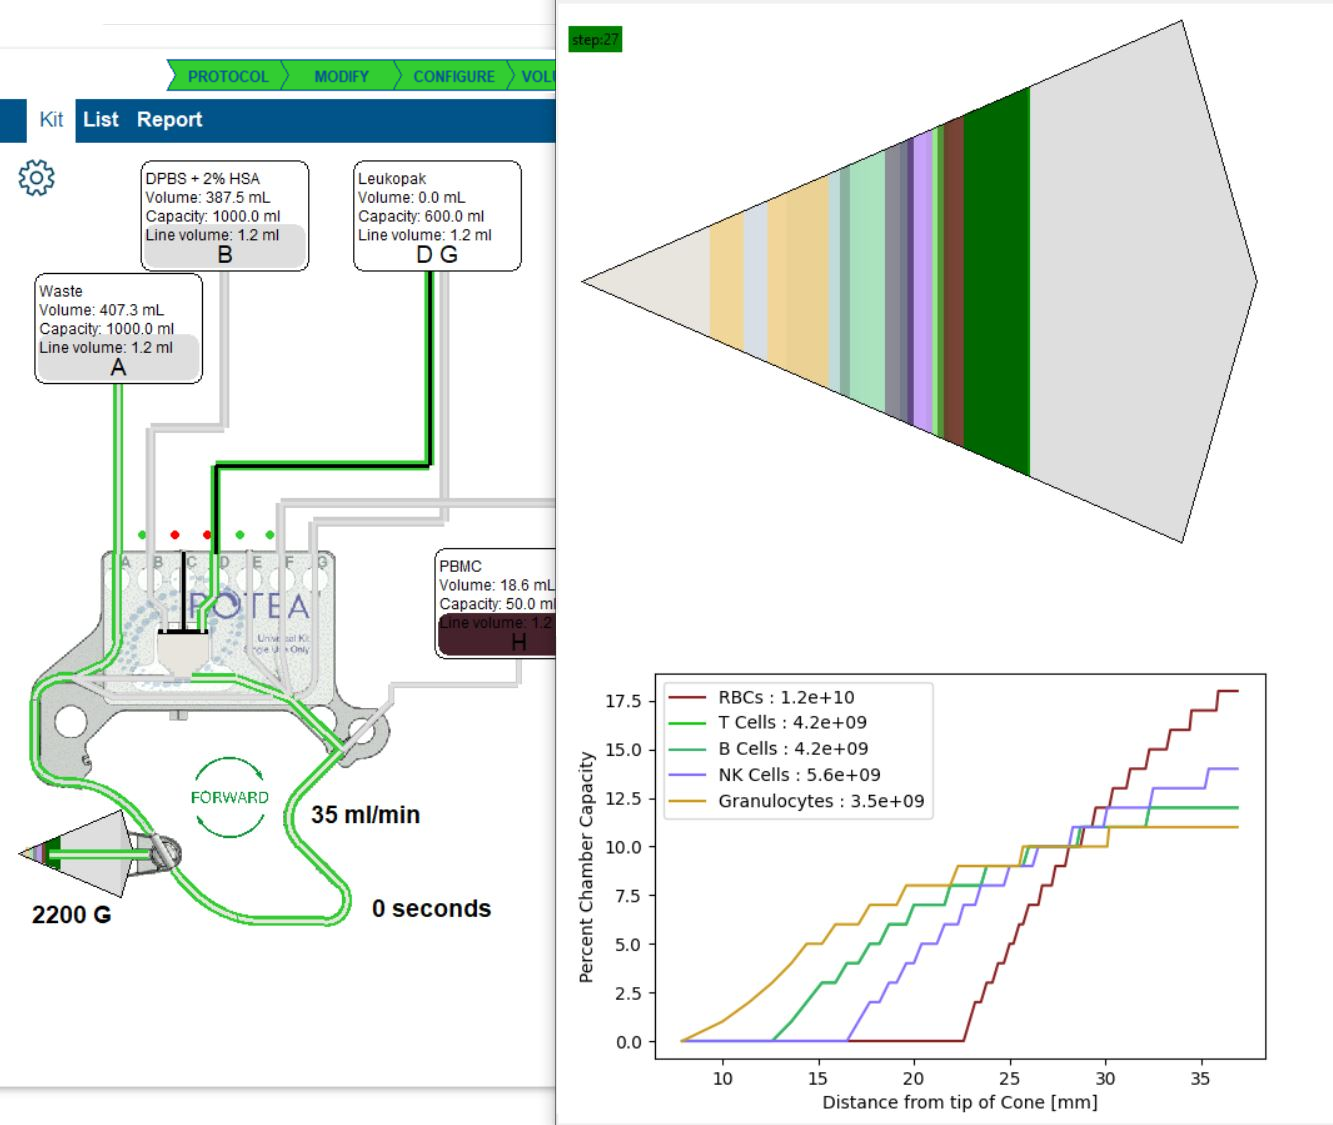Select the DPBS + 2% HSA bag B
Image resolution: width=1333 pixels, height=1125 pixels.
click(224, 216)
